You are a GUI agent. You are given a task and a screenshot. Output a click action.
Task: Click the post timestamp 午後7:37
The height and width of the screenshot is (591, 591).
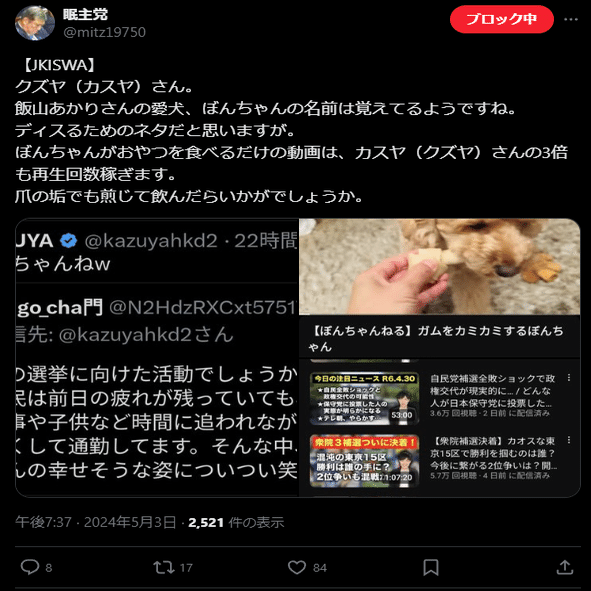(43, 522)
